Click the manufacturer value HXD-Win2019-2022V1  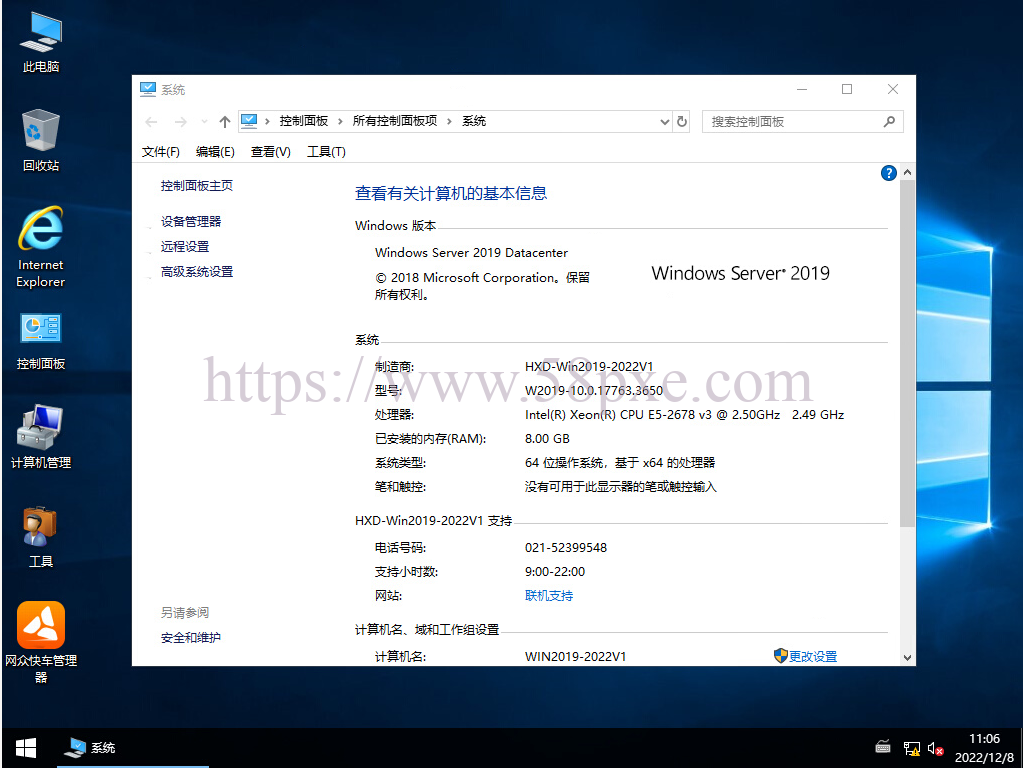[x=589, y=367]
